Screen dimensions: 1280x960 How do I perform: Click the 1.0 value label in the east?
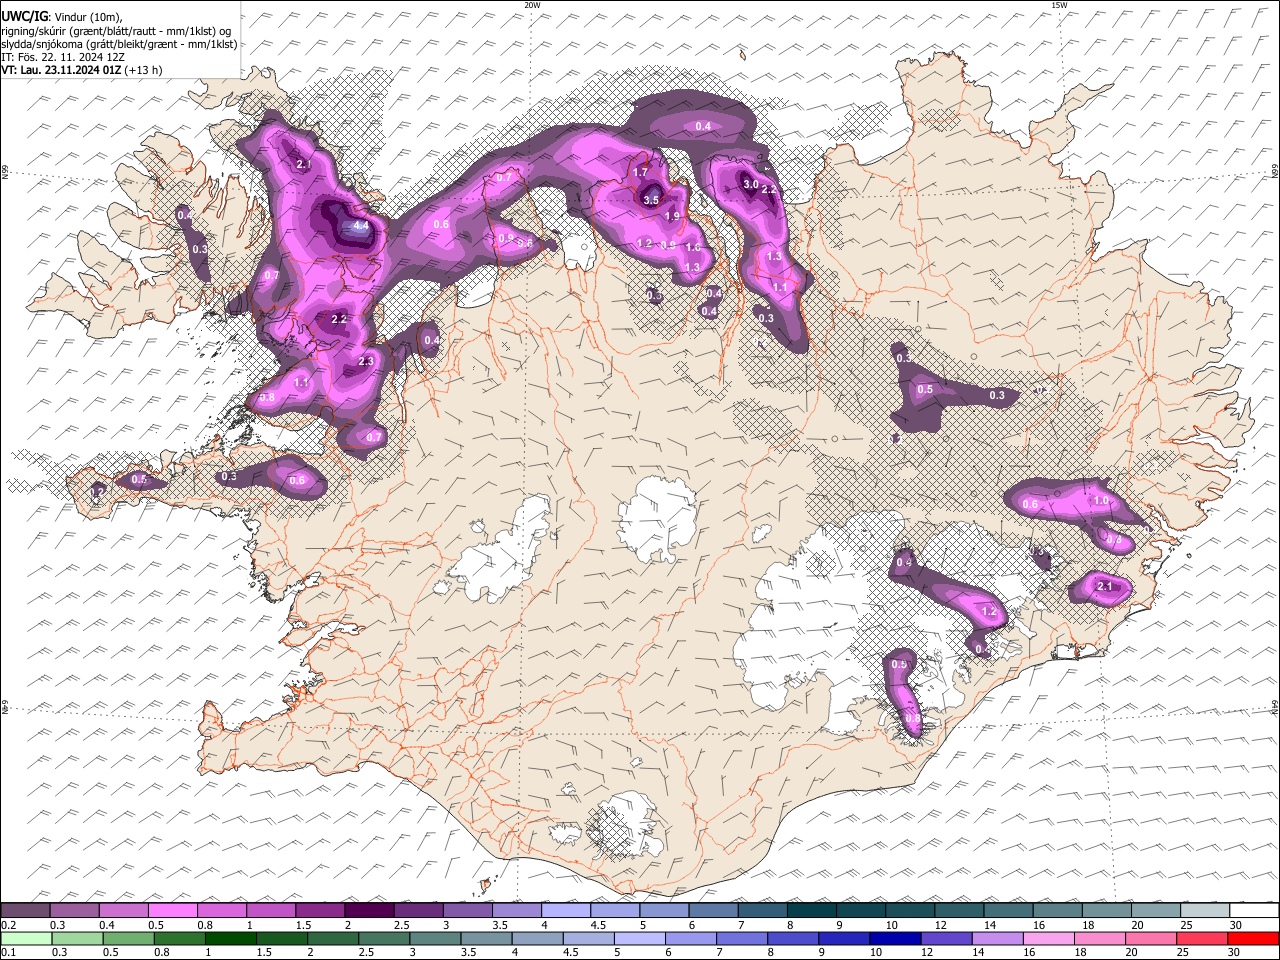pyautogui.click(x=1101, y=500)
